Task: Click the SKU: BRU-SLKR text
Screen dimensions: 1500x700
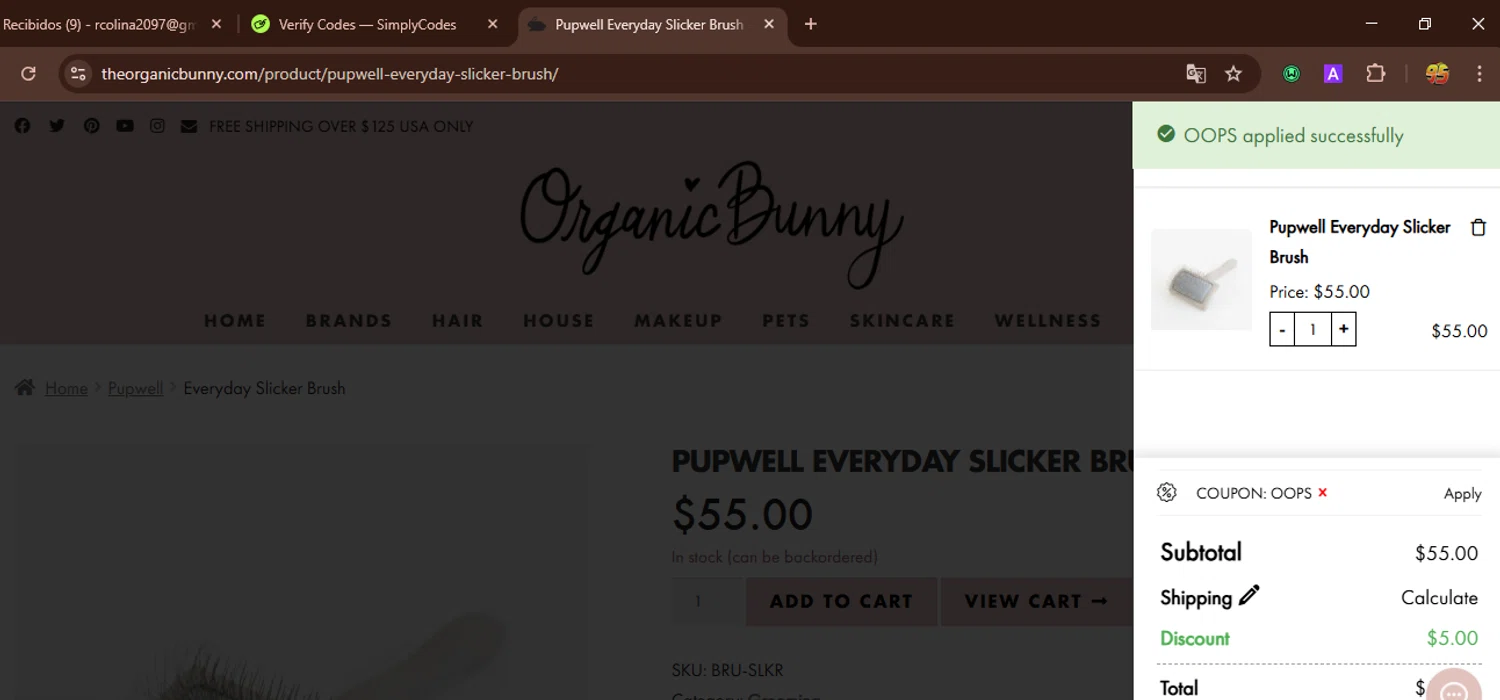Action: click(x=727, y=670)
